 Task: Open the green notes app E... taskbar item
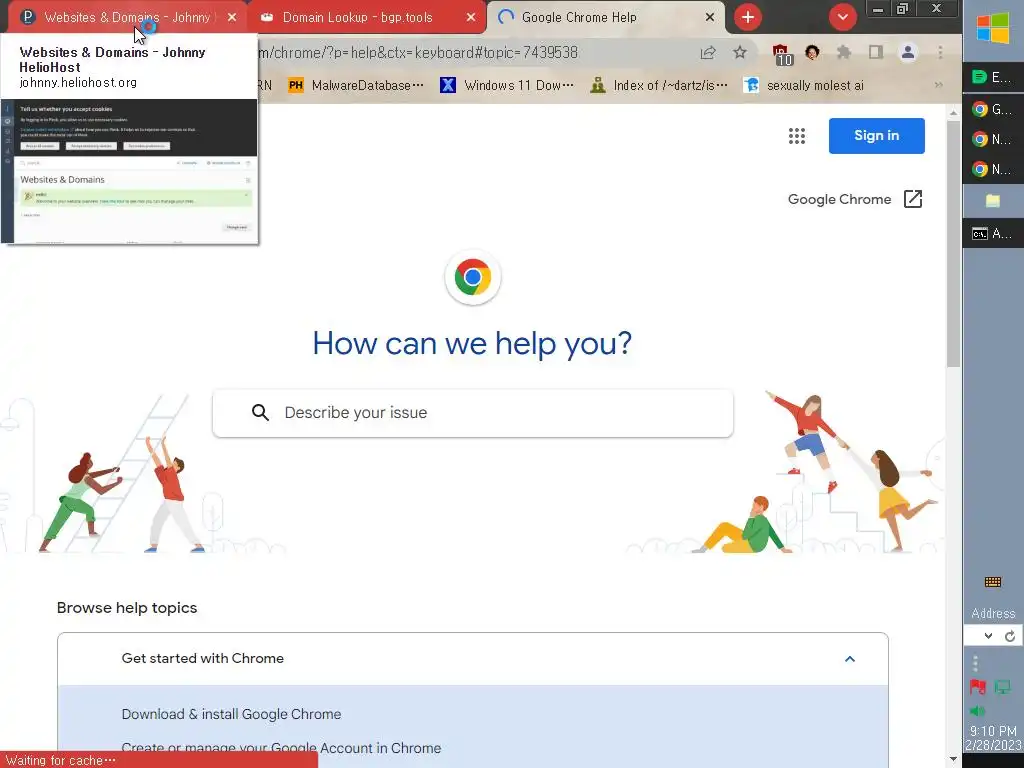[993, 77]
